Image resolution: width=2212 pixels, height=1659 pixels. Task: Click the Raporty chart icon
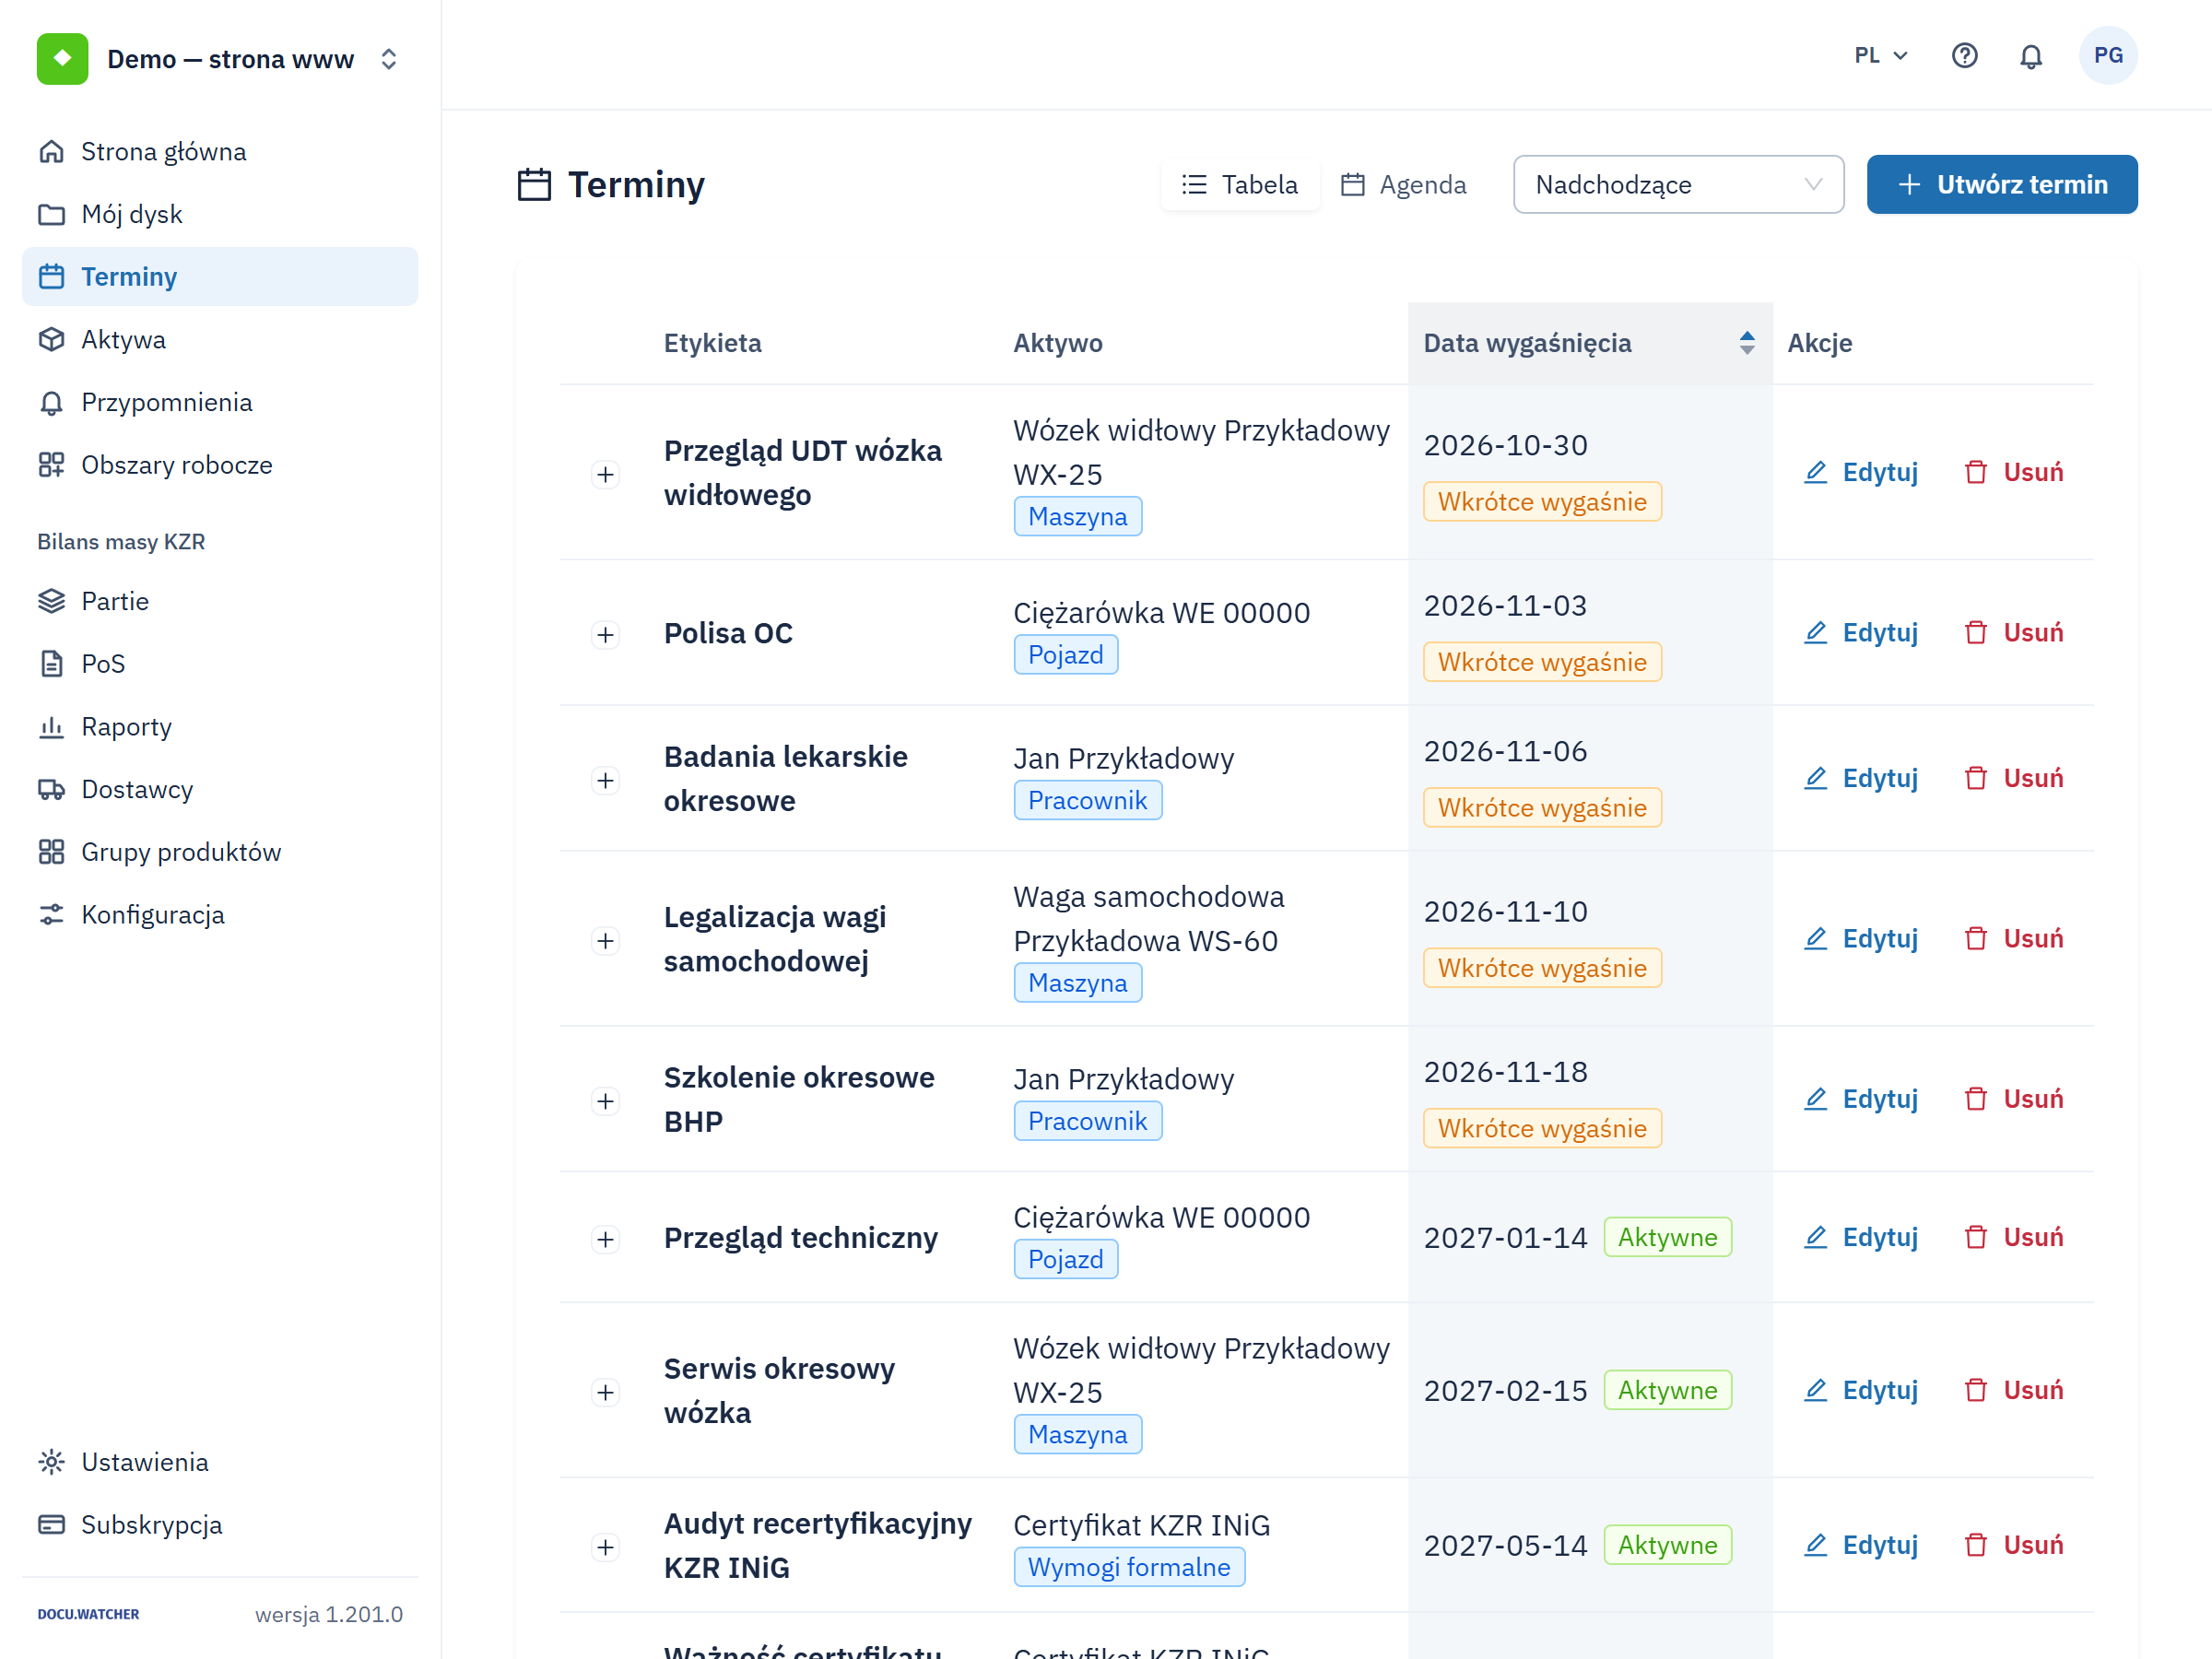tap(51, 727)
